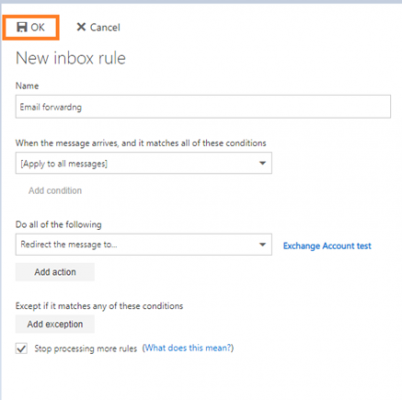
Task: Expand the conditions dropdown using its arrow
Action: click(263, 163)
